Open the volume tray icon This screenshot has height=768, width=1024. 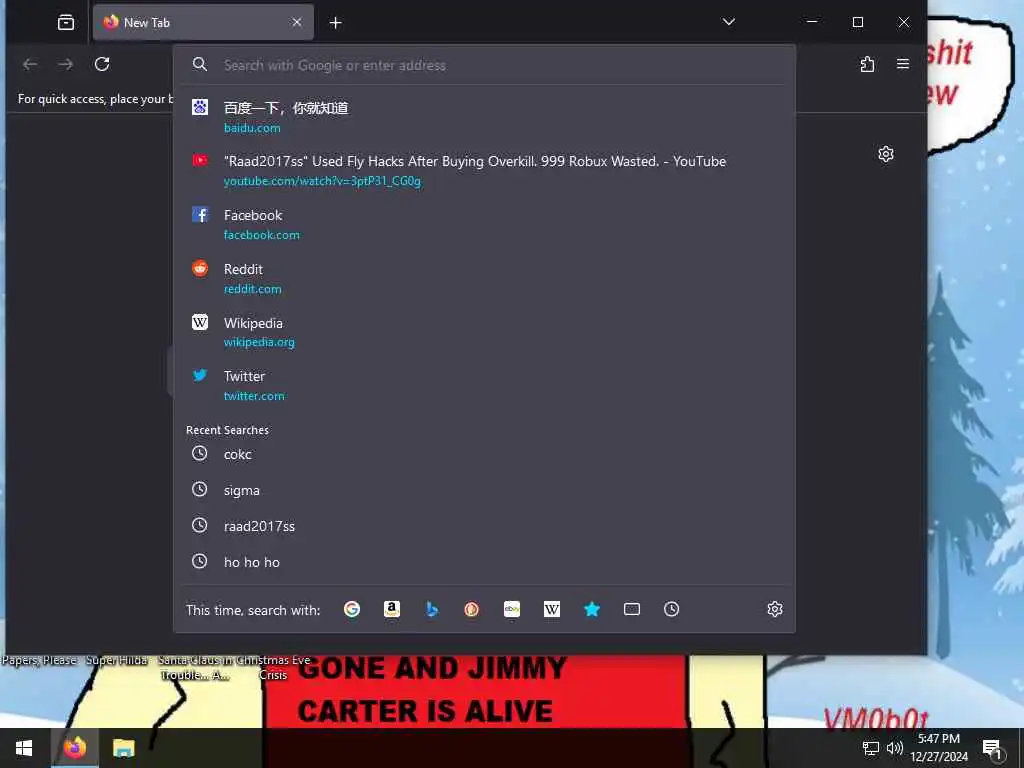[895, 748]
